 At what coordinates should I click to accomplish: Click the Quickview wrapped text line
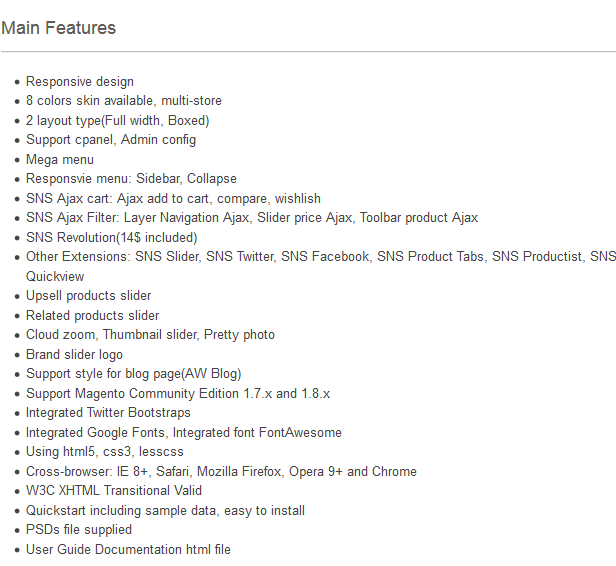coord(55,277)
